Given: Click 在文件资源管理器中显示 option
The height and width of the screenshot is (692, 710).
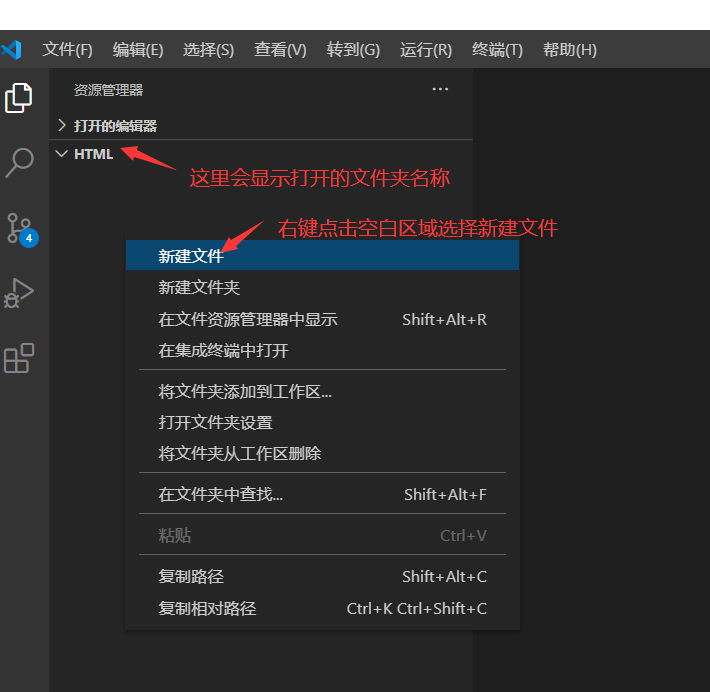Looking at the screenshot, I should pos(248,320).
